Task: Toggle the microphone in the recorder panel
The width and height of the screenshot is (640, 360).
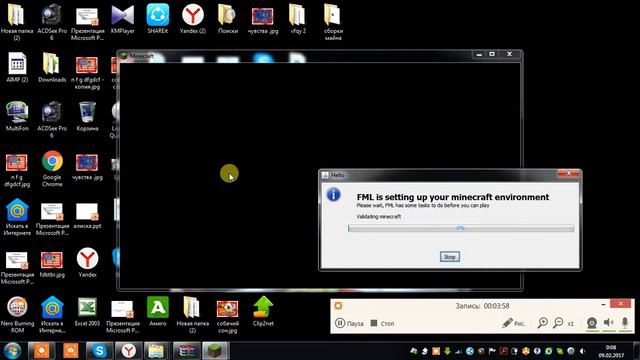Action: coord(625,323)
